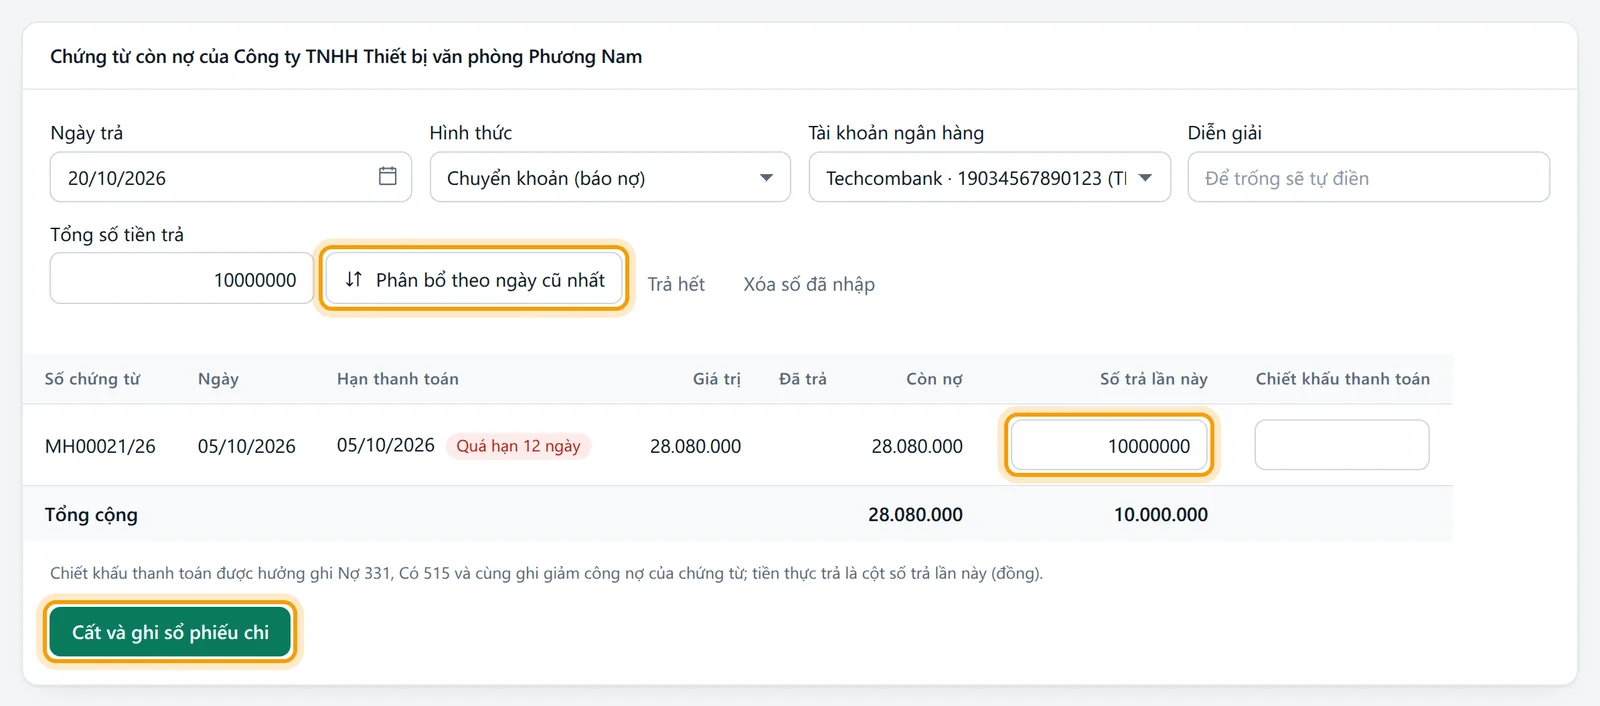The image size is (1600, 706).
Task: Click Chiết khấu thanh toán field for MH00021/26
Action: tap(1342, 445)
